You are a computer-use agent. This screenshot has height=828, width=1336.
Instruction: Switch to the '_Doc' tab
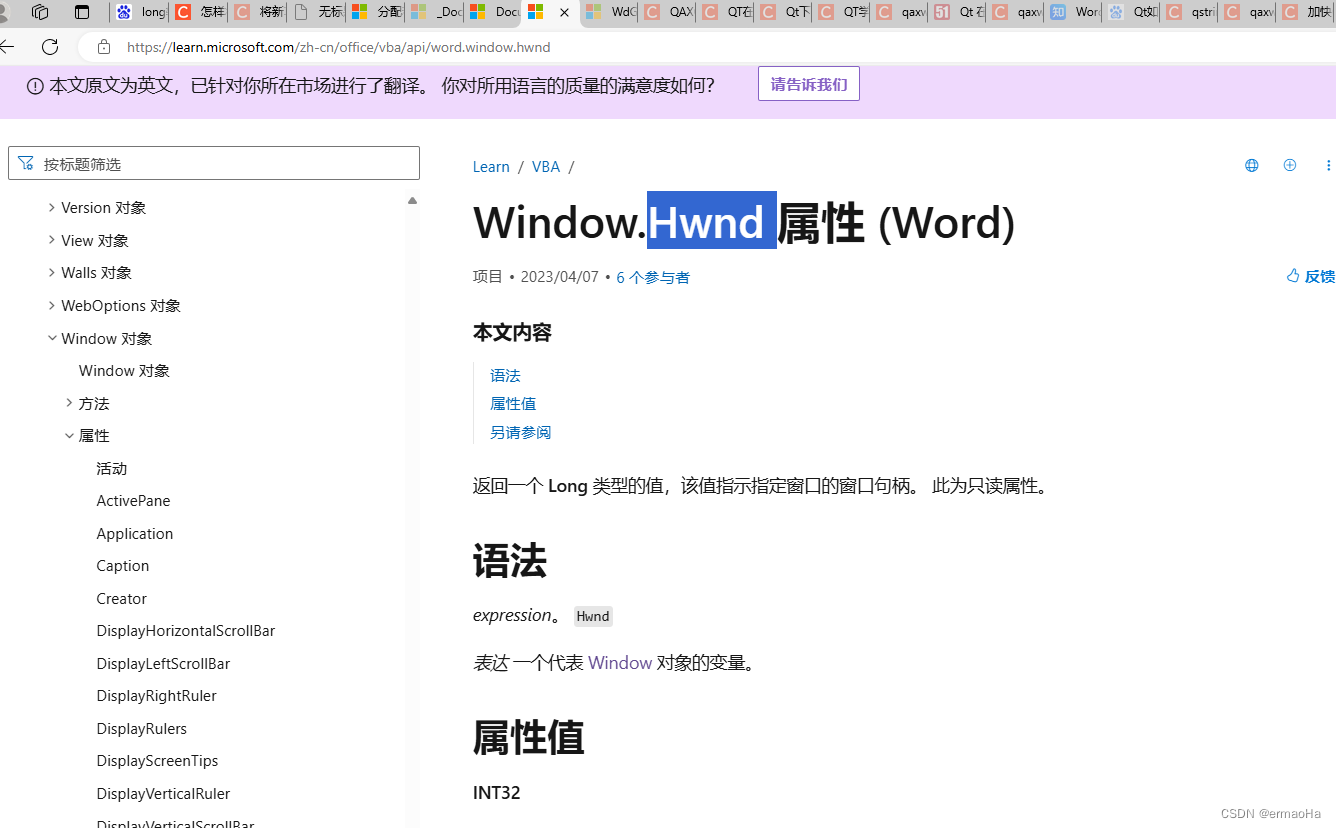[x=435, y=12]
